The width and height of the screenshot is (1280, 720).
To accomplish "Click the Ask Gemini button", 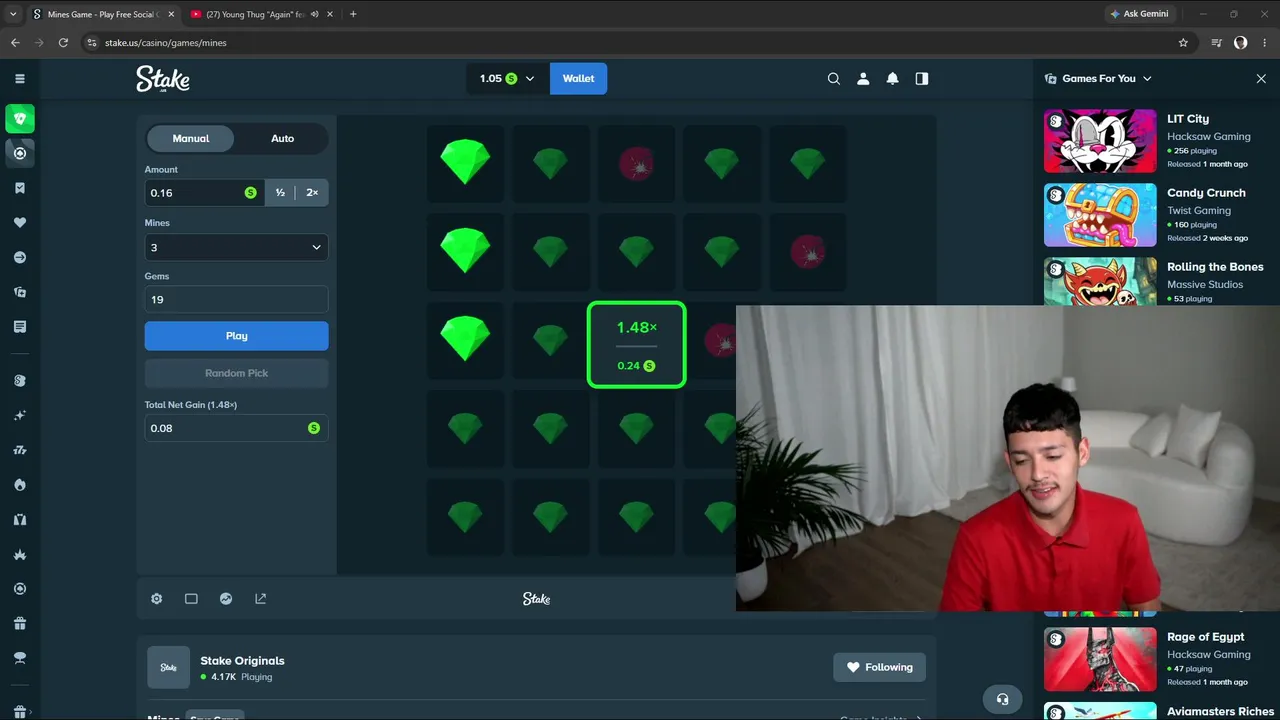I will click(x=1138, y=14).
